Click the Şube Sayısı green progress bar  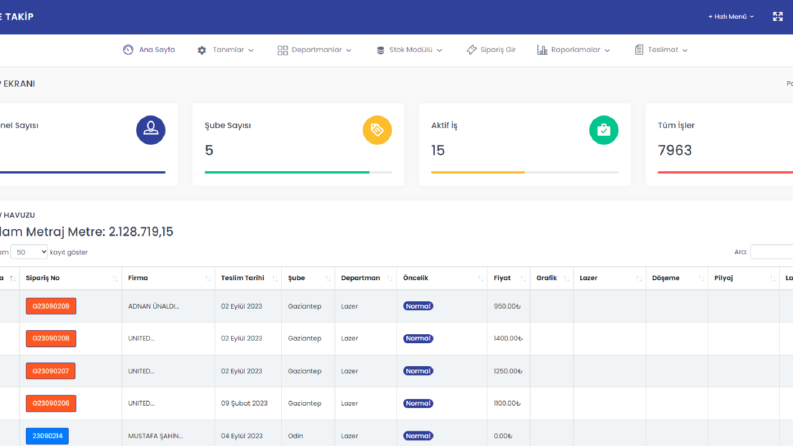[287, 172]
